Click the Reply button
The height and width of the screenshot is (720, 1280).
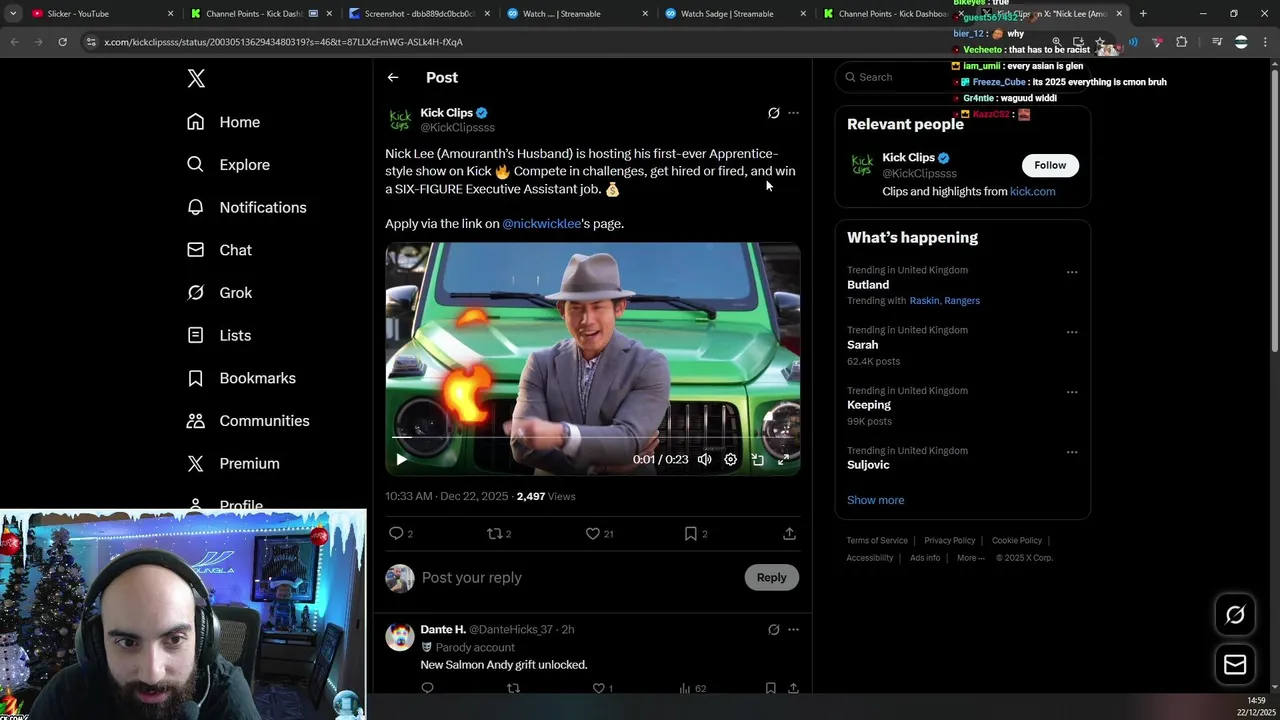point(771,577)
